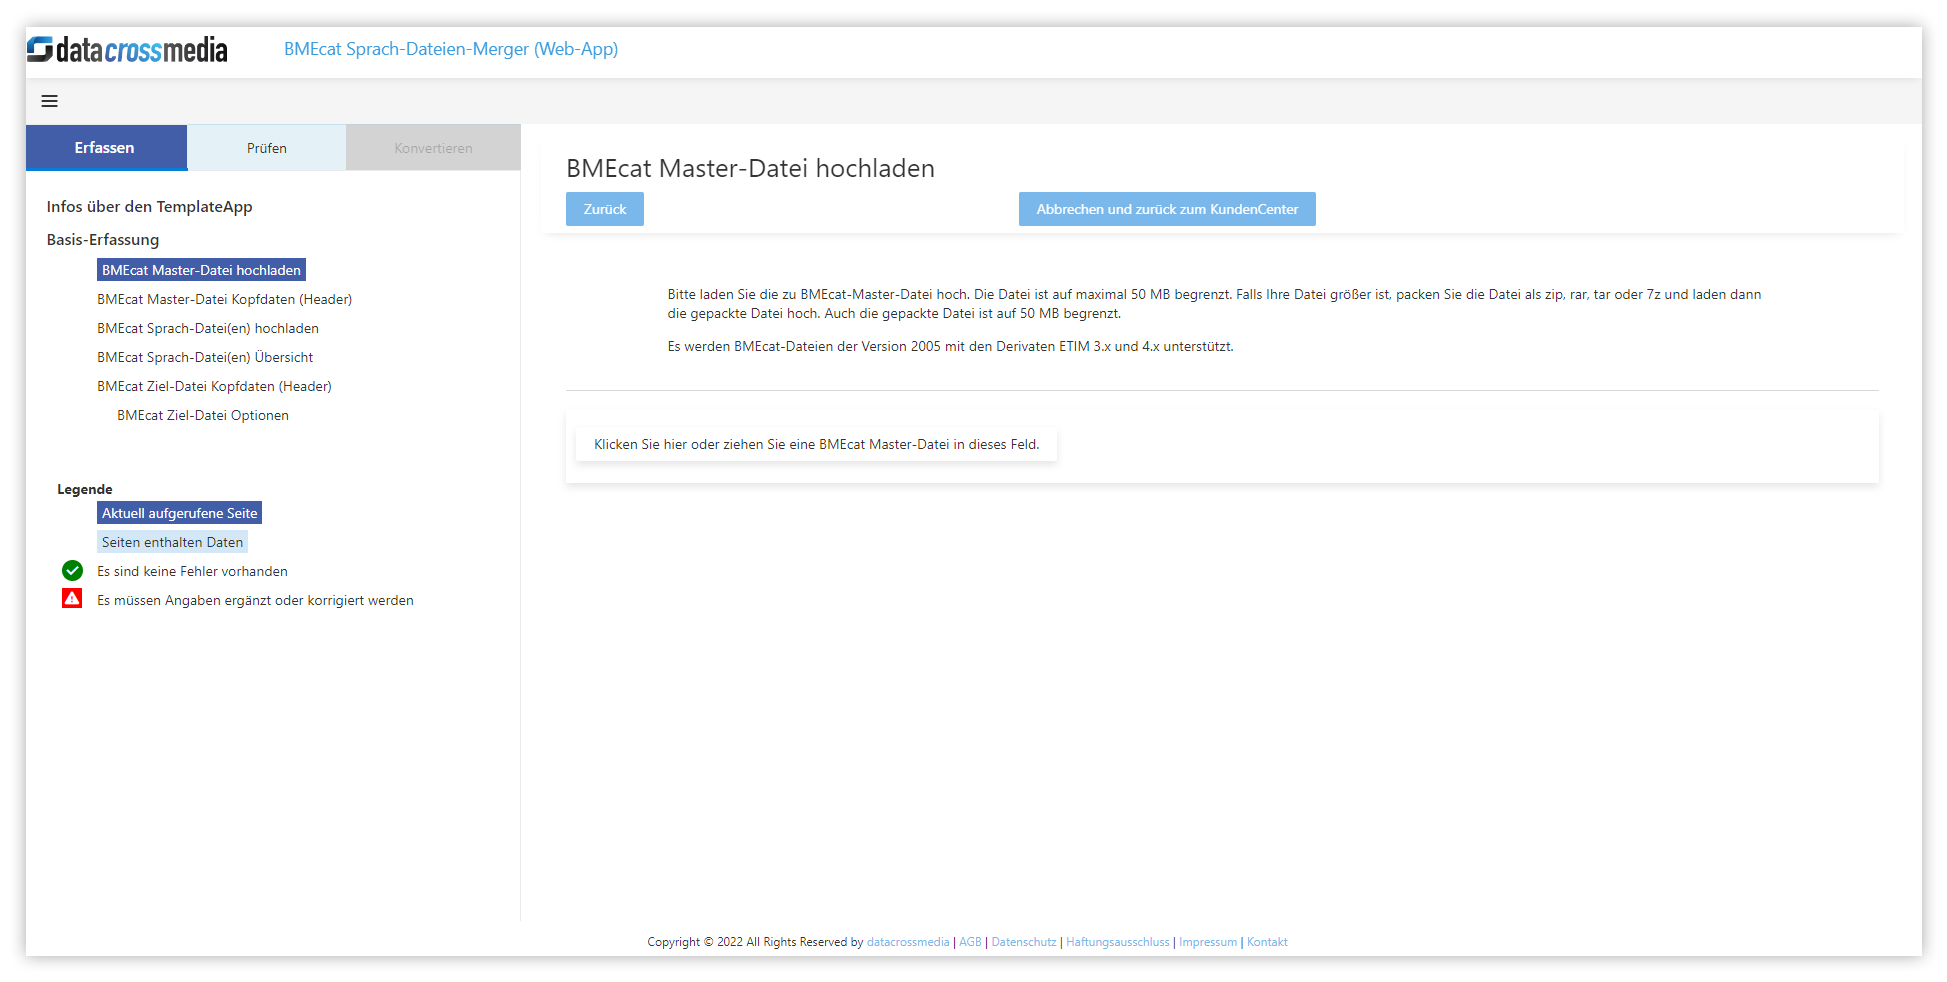The image size is (1947, 982).
Task: Click the 'Aktuell aufgerufene Seite' legend label
Action: [180, 513]
